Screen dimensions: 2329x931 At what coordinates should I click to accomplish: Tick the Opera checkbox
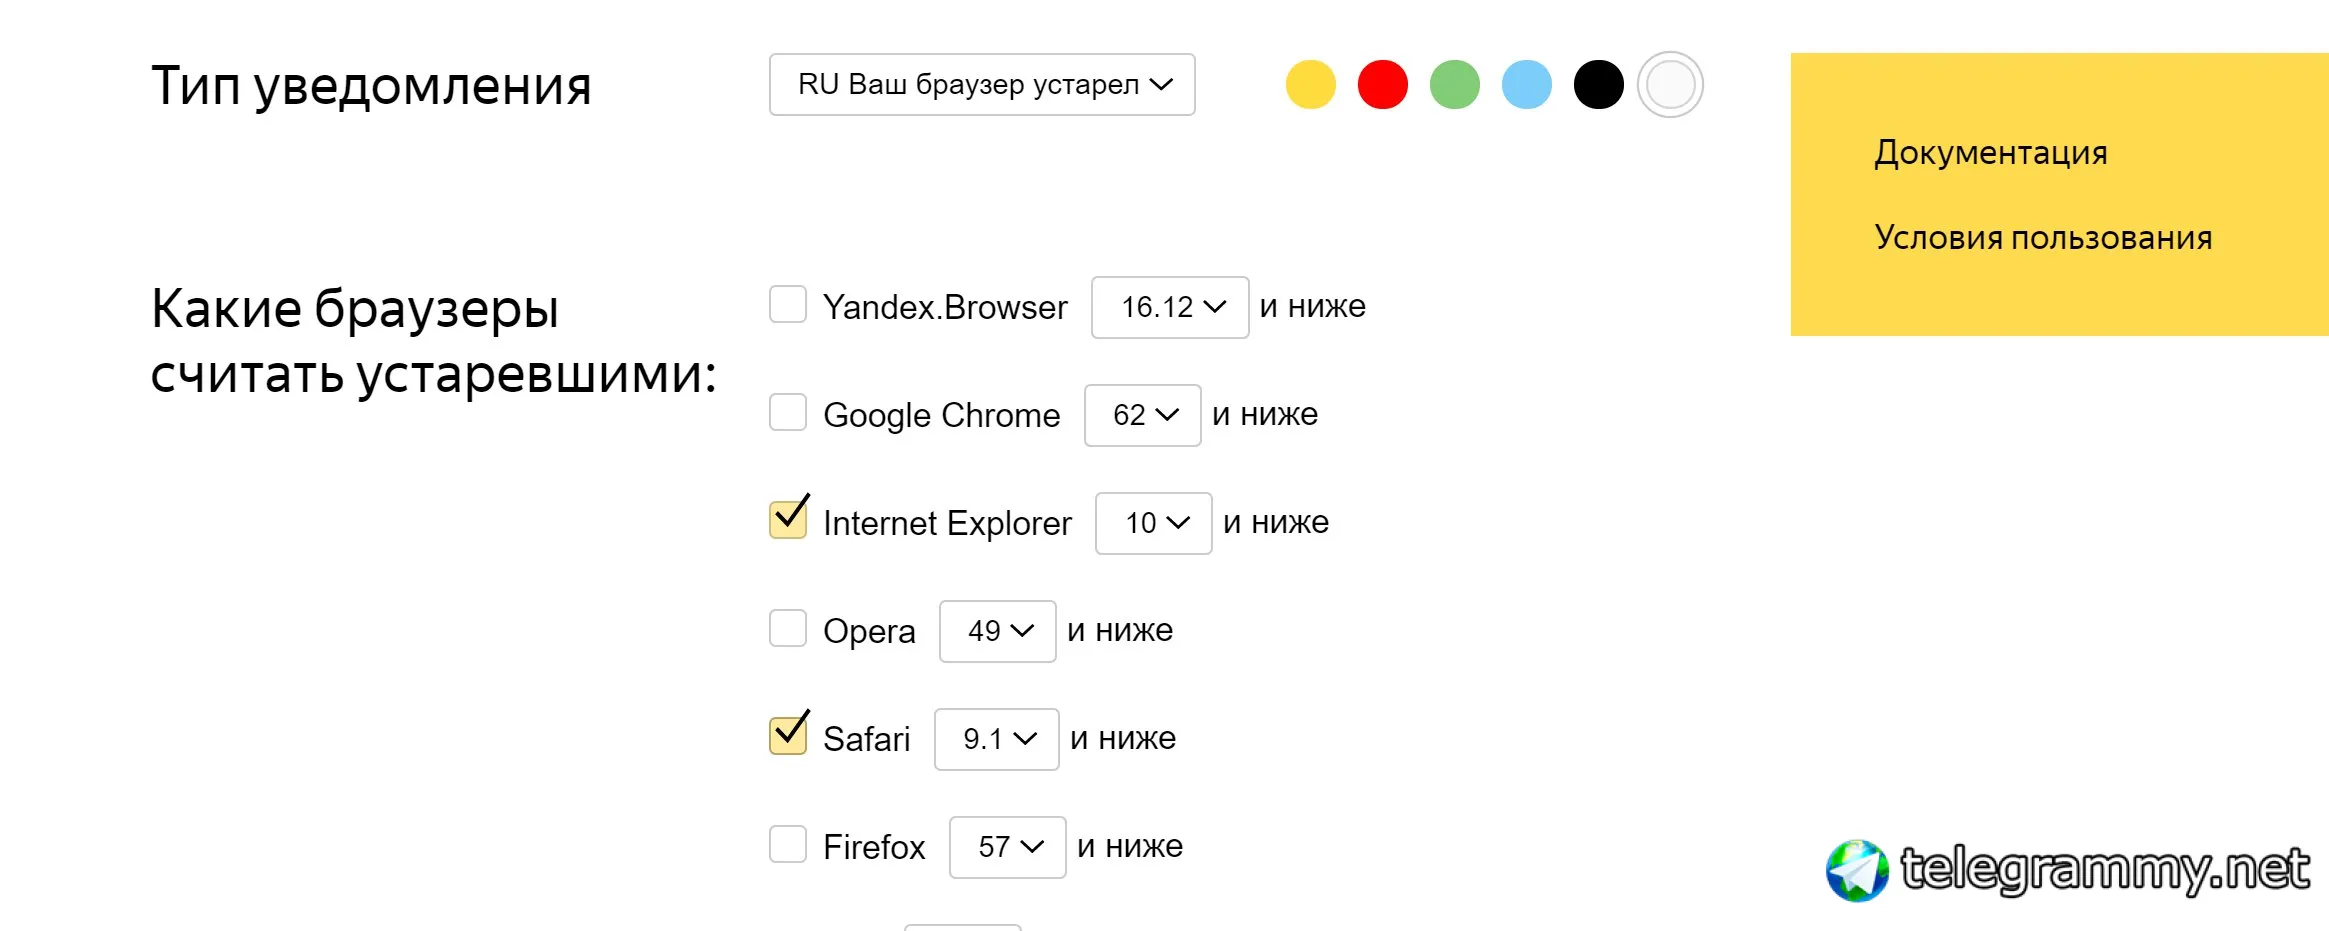click(788, 628)
